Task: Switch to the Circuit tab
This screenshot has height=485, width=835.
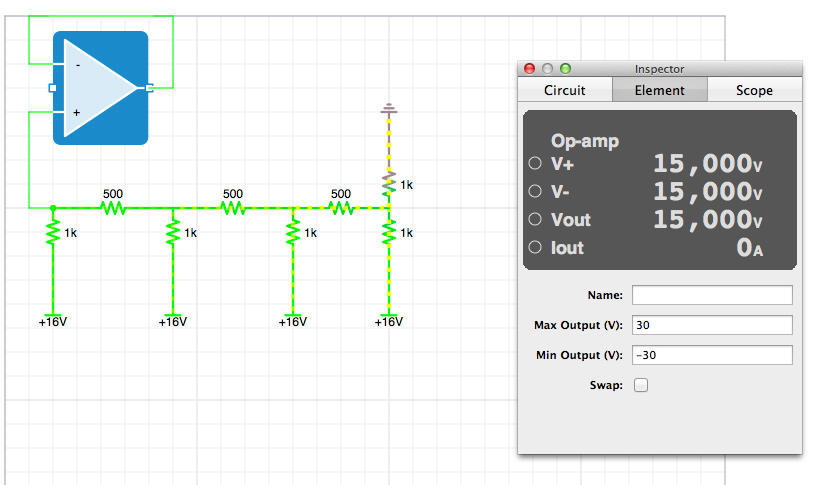Action: click(x=565, y=90)
